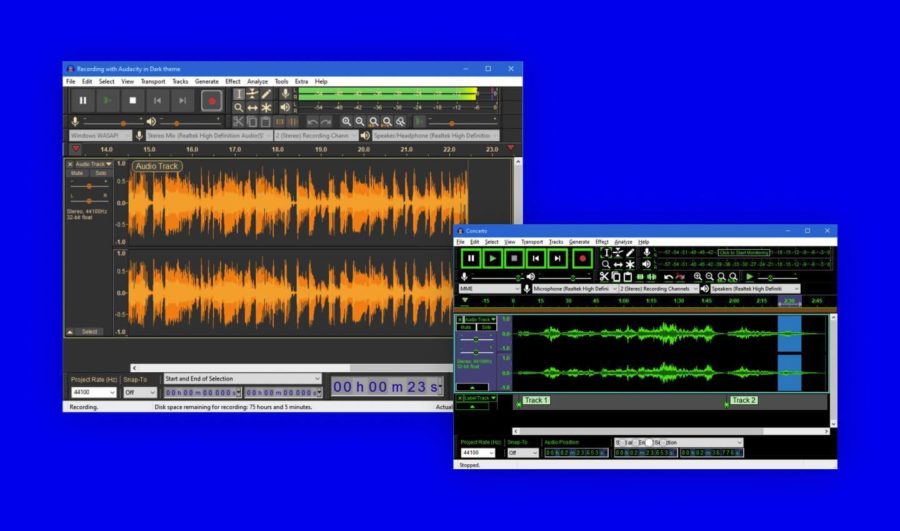
Task: Click the Select button below the orange track
Action: [x=89, y=332]
